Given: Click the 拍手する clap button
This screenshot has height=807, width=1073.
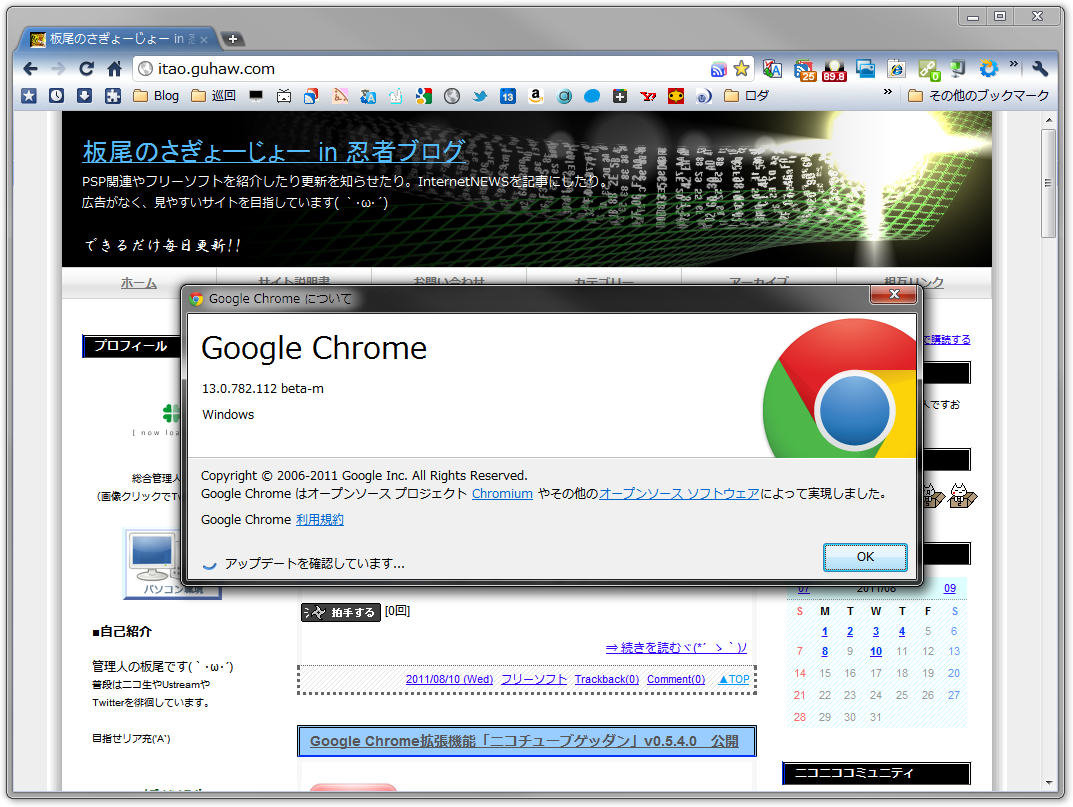Looking at the screenshot, I should tap(341, 613).
